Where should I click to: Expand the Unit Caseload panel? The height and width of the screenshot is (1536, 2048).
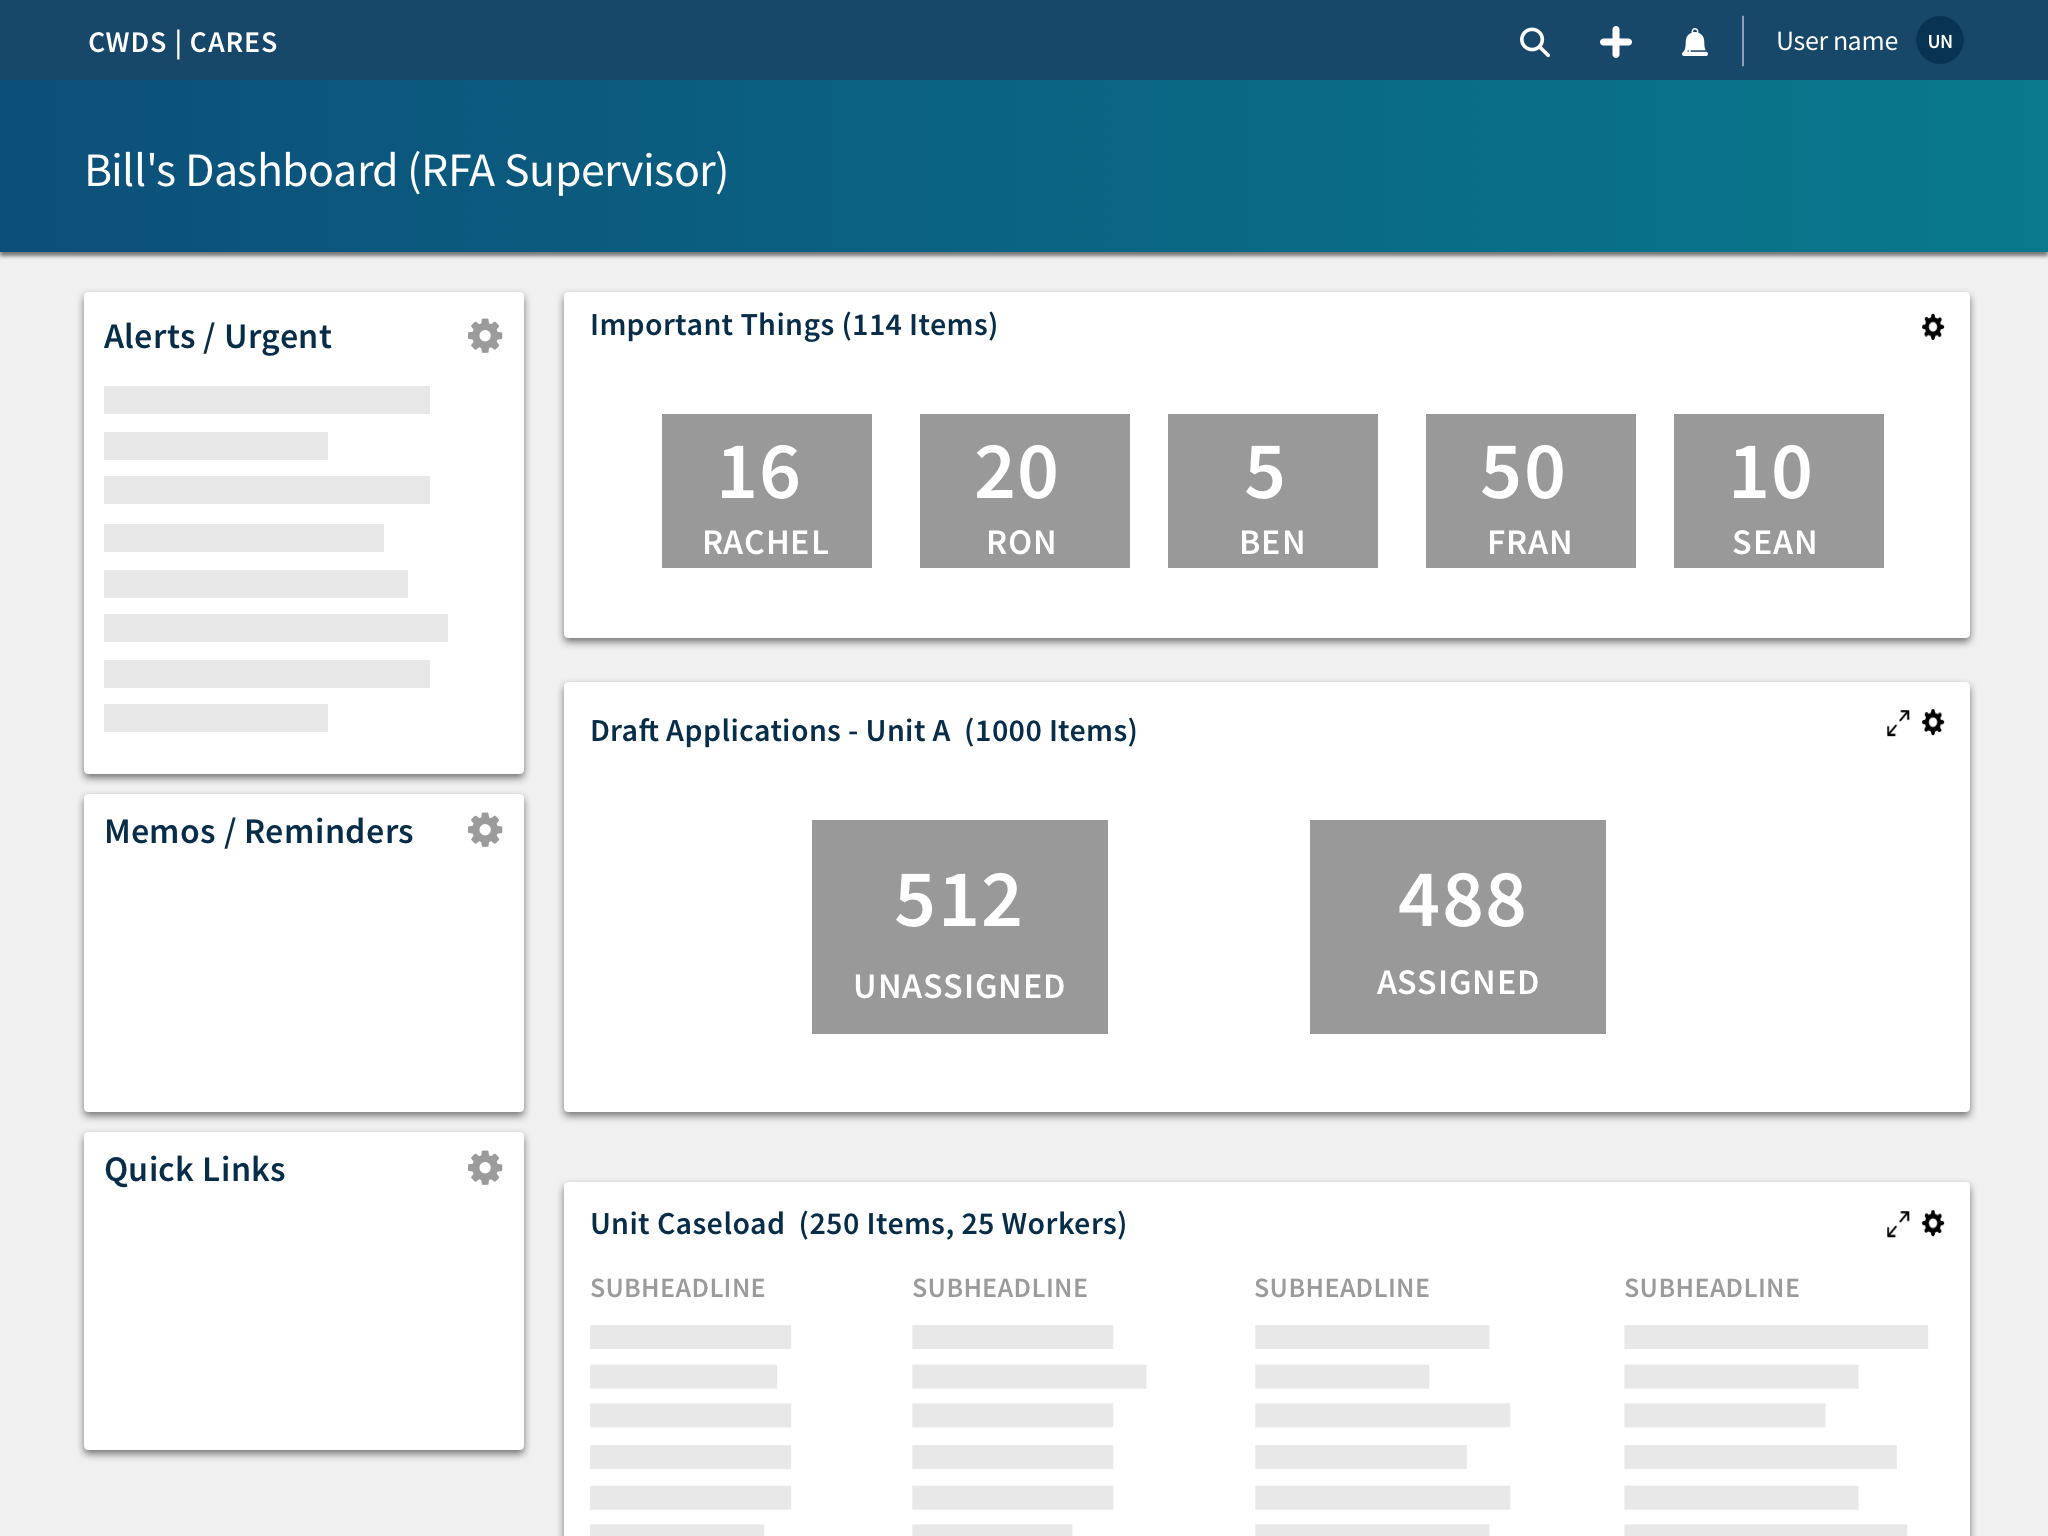pyautogui.click(x=1897, y=1224)
